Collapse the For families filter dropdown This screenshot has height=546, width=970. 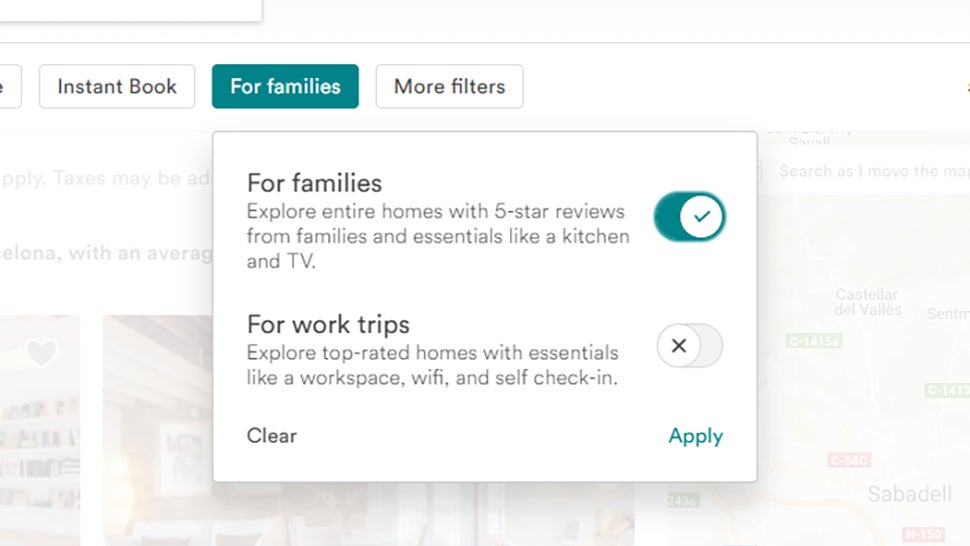pyautogui.click(x=285, y=87)
